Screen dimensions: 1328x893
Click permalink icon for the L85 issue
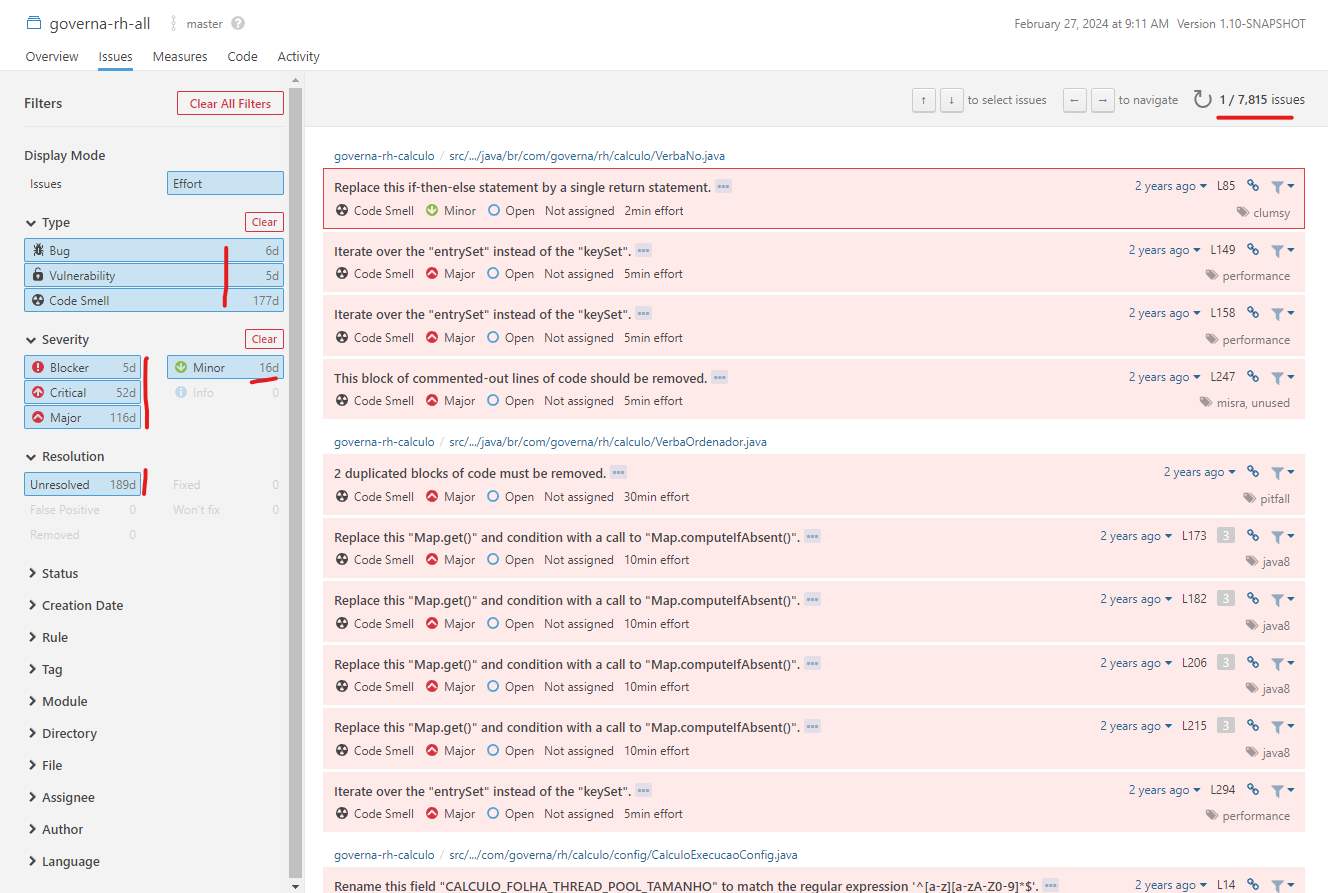(x=1253, y=186)
